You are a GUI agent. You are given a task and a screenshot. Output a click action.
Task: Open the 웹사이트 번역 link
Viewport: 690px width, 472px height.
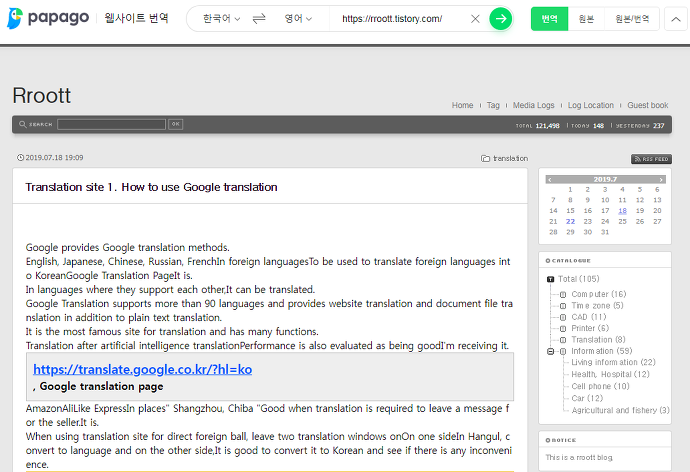point(136,18)
